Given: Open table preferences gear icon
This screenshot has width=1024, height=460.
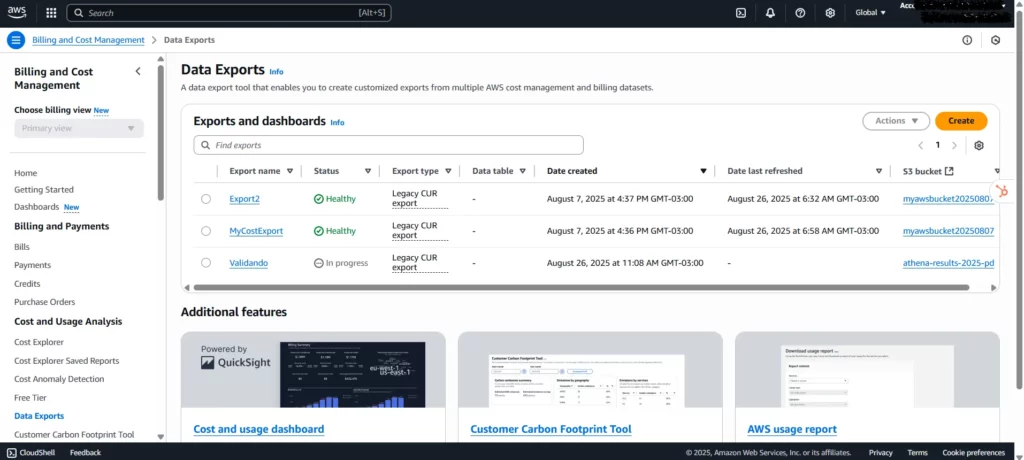Looking at the screenshot, I should click(979, 145).
